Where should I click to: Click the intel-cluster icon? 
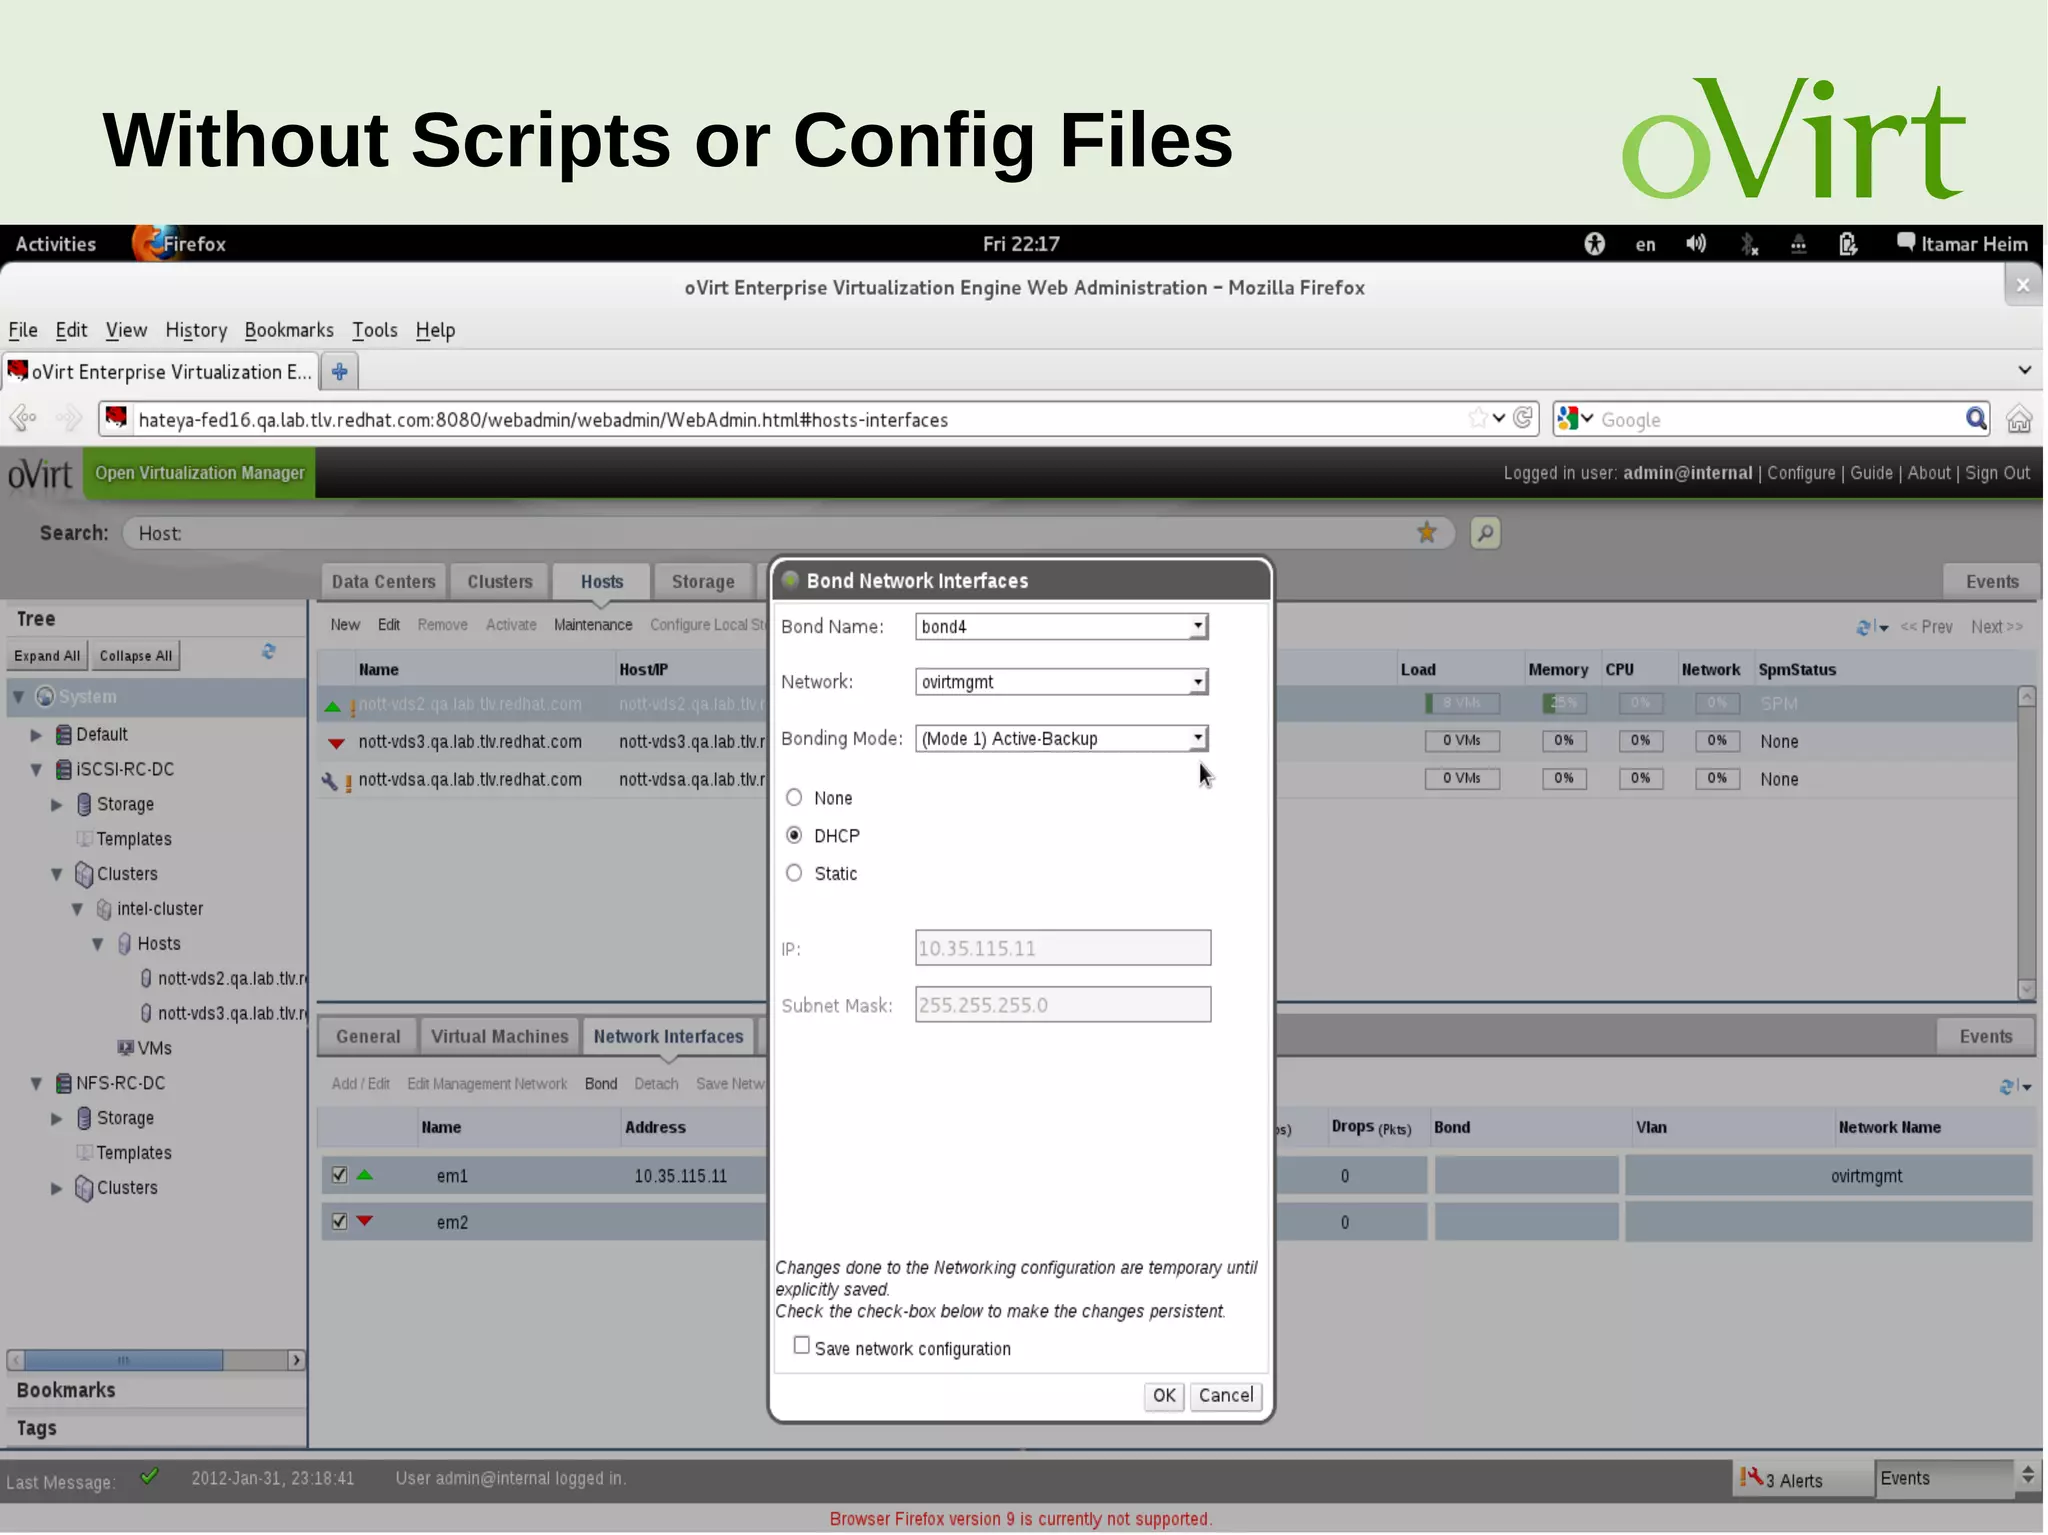pyautogui.click(x=104, y=909)
